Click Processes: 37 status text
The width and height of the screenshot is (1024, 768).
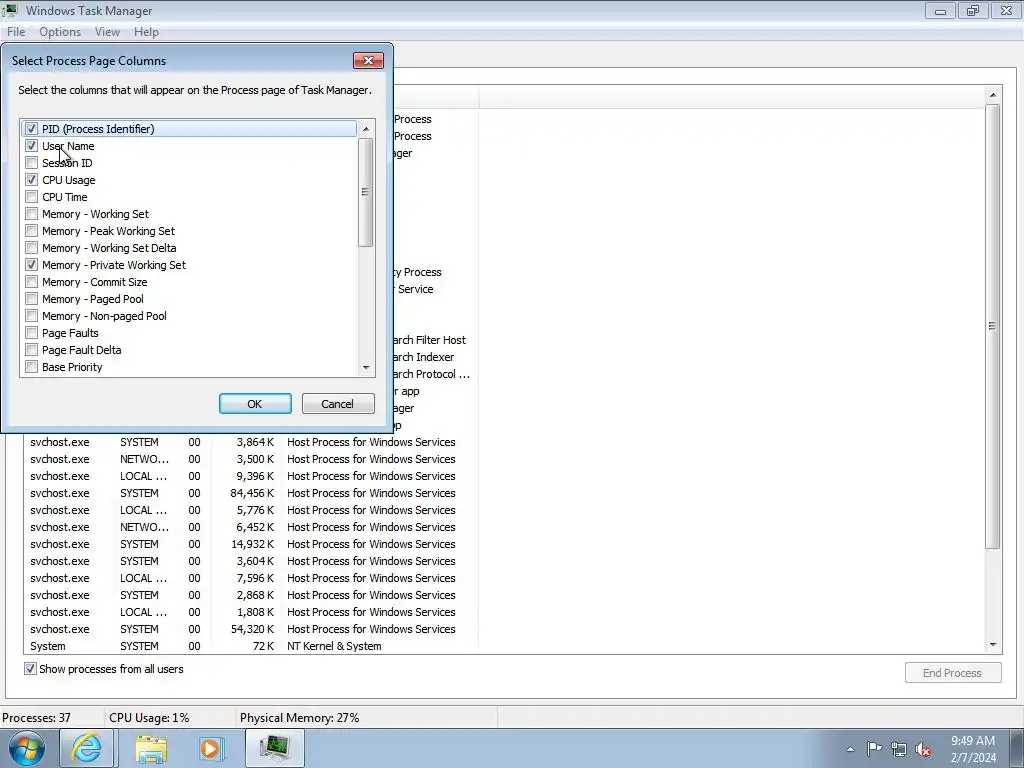[37, 718]
